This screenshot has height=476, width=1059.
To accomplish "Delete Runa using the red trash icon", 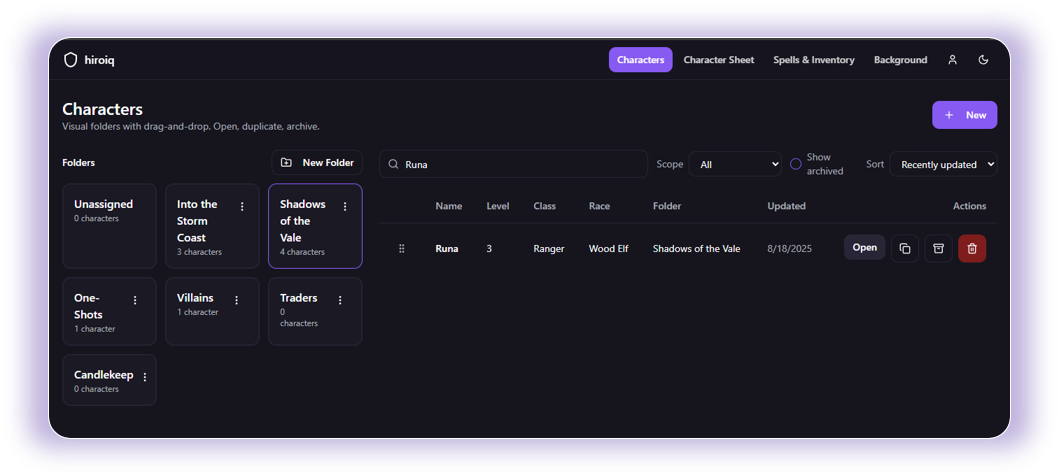I will tap(972, 249).
